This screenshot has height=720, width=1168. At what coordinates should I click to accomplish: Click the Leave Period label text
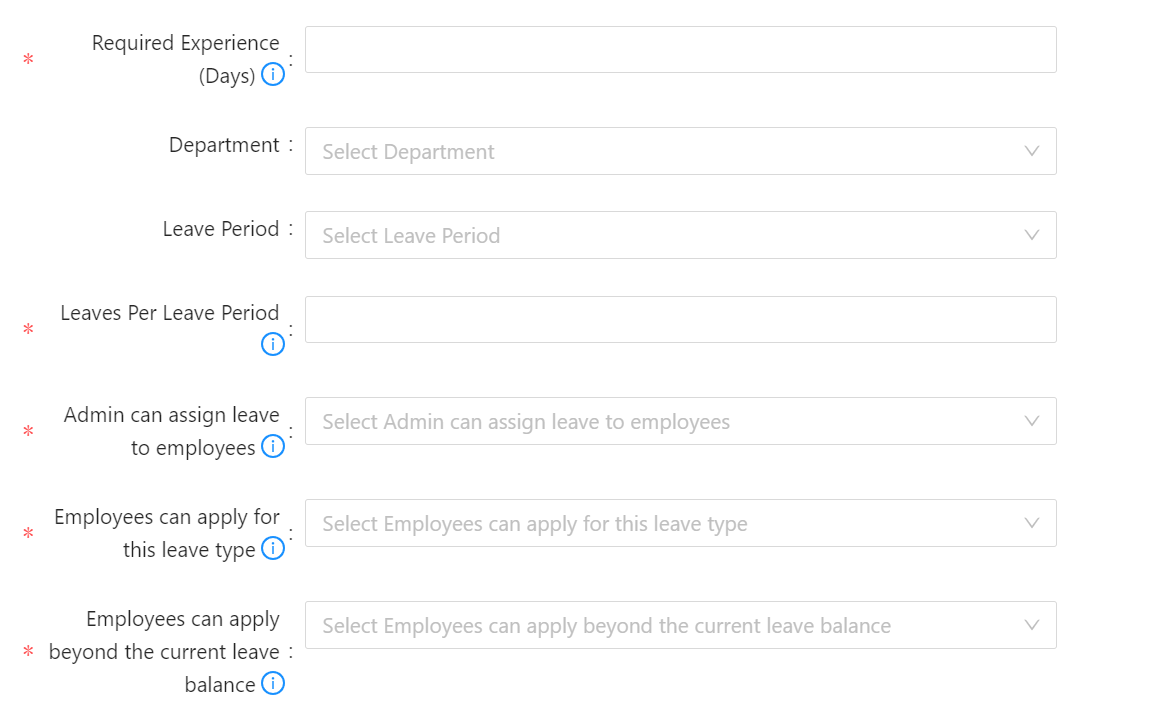point(220,229)
